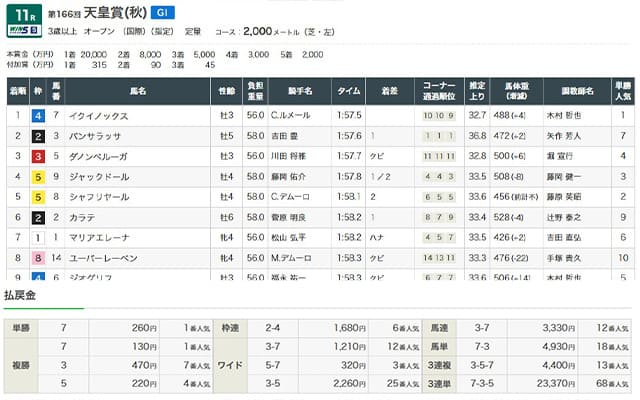The height and width of the screenshot is (400, 640).
Task: Click body weight 488(+4)
Action: coord(509,116)
